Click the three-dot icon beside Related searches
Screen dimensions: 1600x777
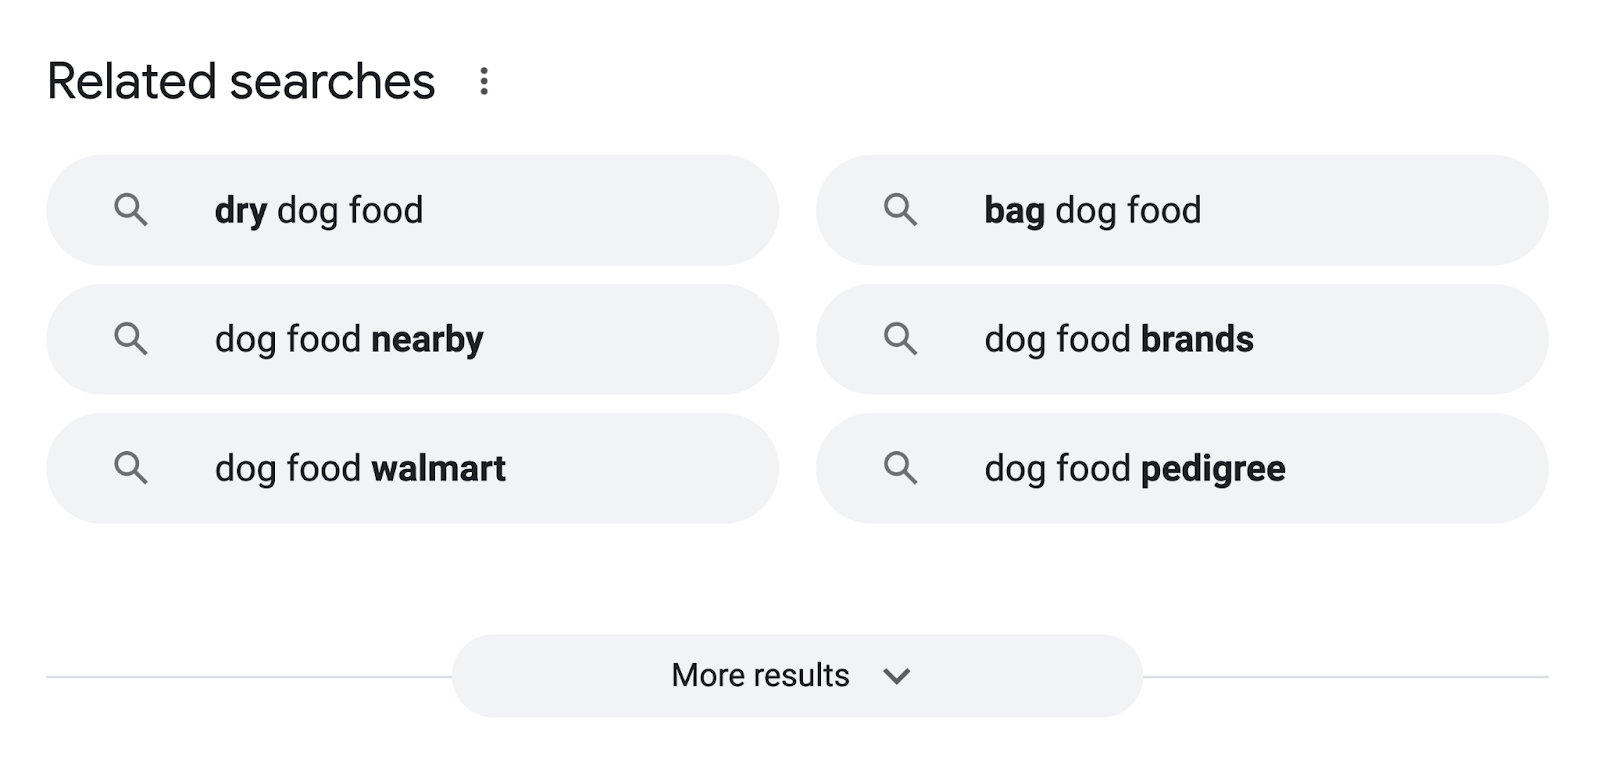tap(484, 82)
